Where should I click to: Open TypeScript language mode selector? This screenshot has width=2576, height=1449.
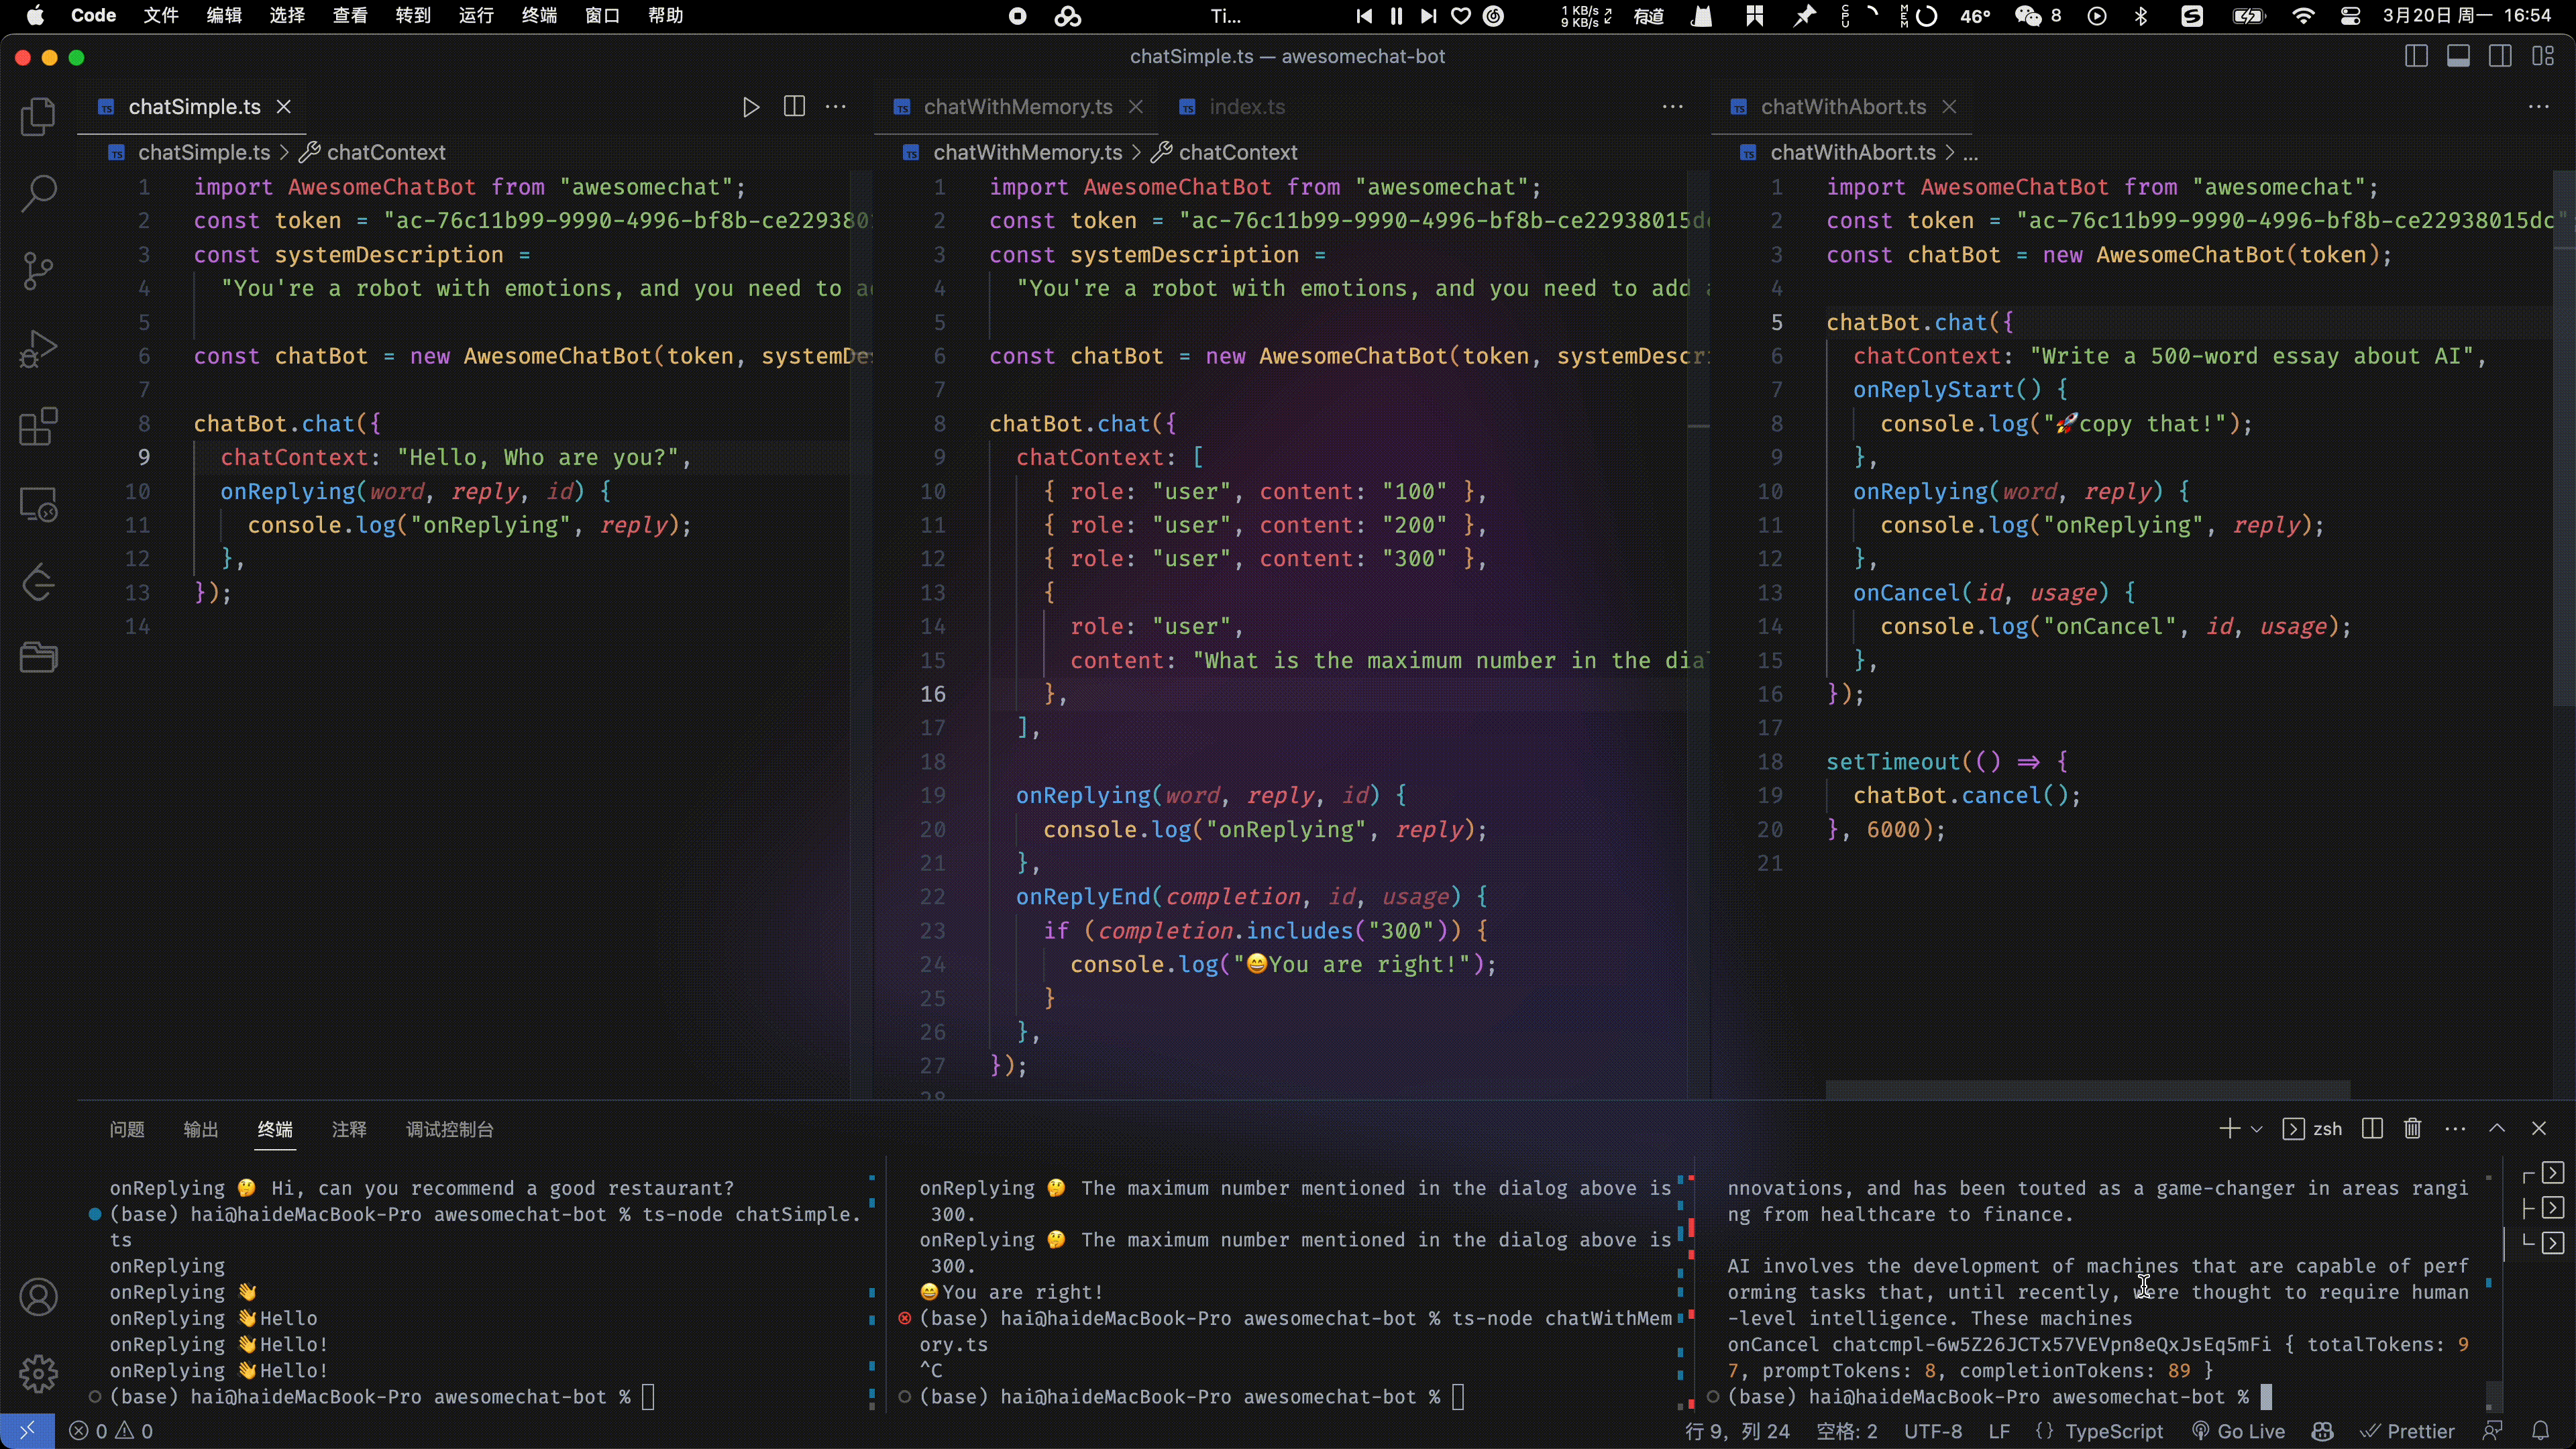[x=2113, y=1431]
